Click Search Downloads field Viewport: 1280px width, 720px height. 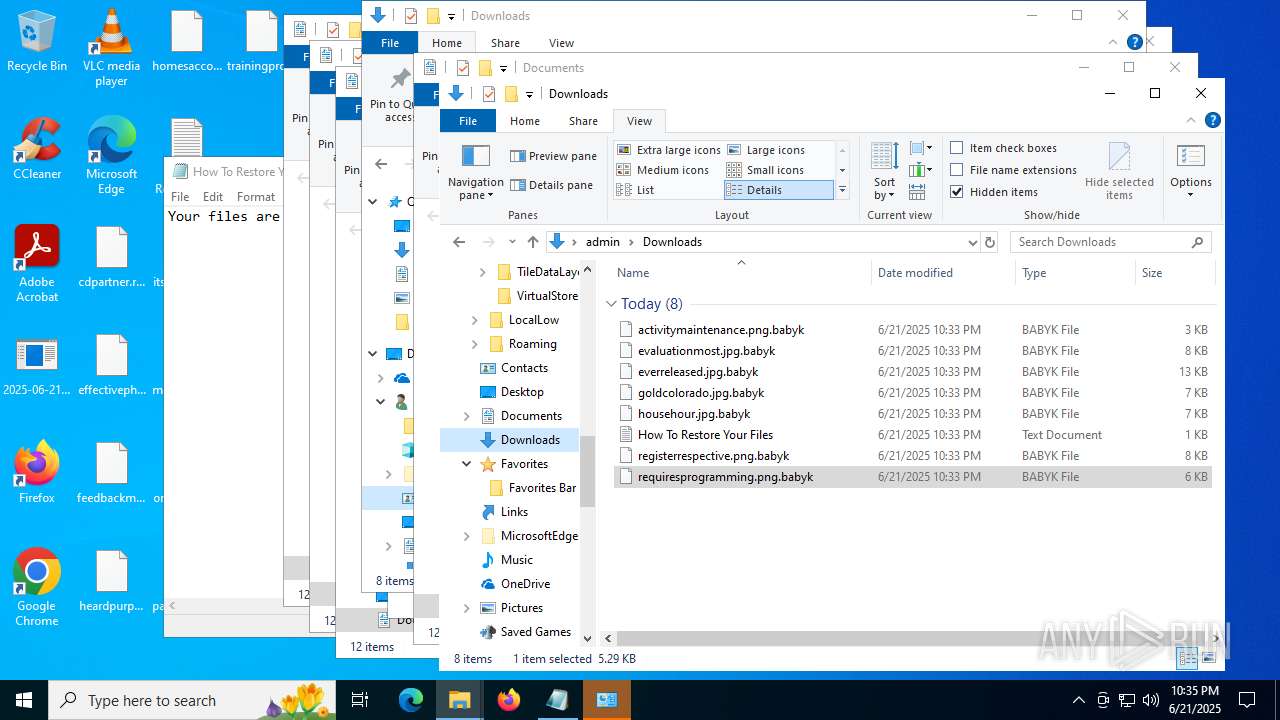click(x=1110, y=242)
